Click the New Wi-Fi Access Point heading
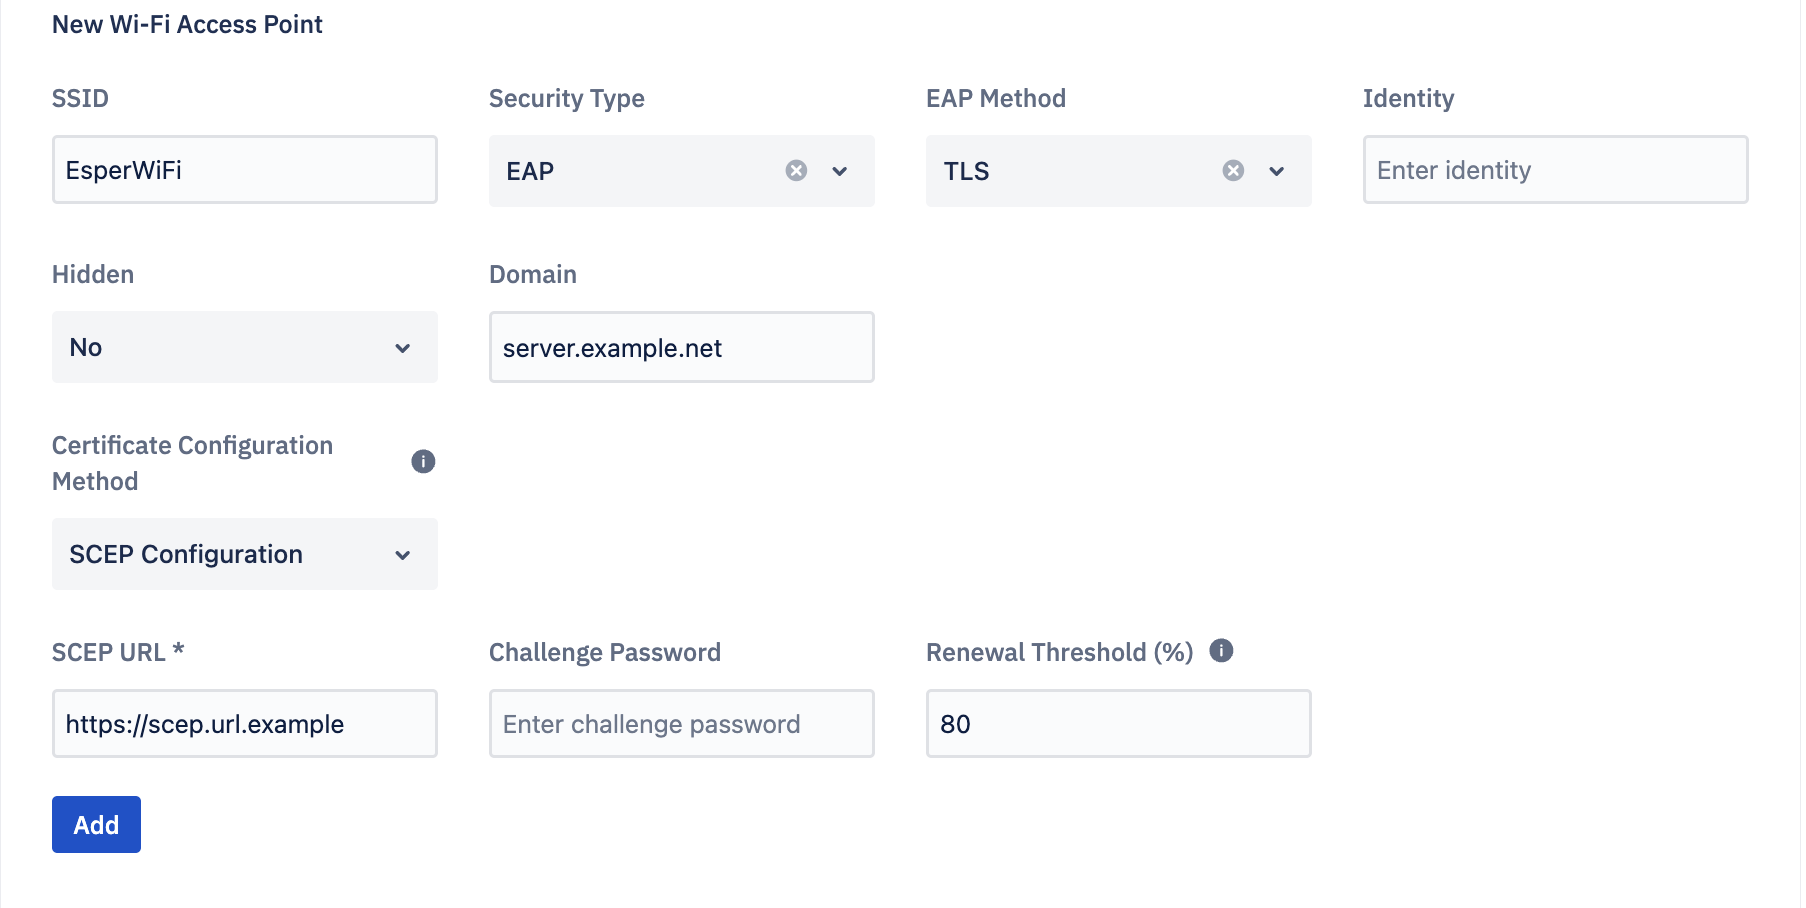The image size is (1806, 908). click(x=187, y=24)
